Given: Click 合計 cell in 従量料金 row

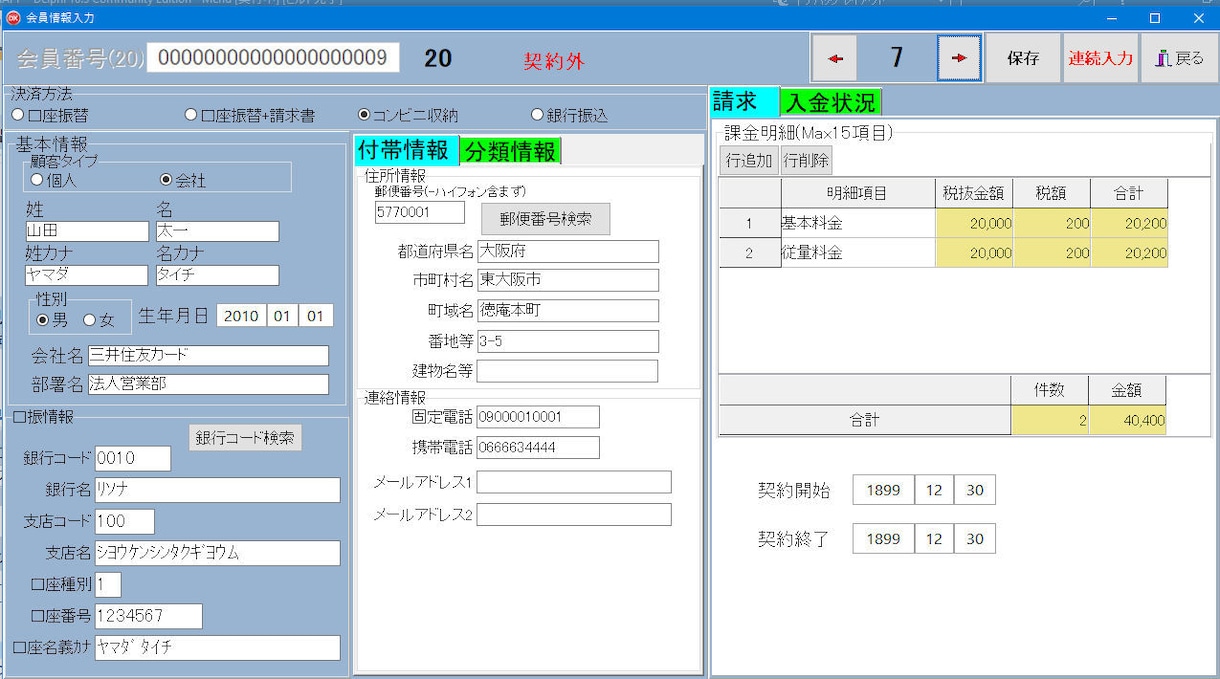Looking at the screenshot, I should coord(1130,253).
